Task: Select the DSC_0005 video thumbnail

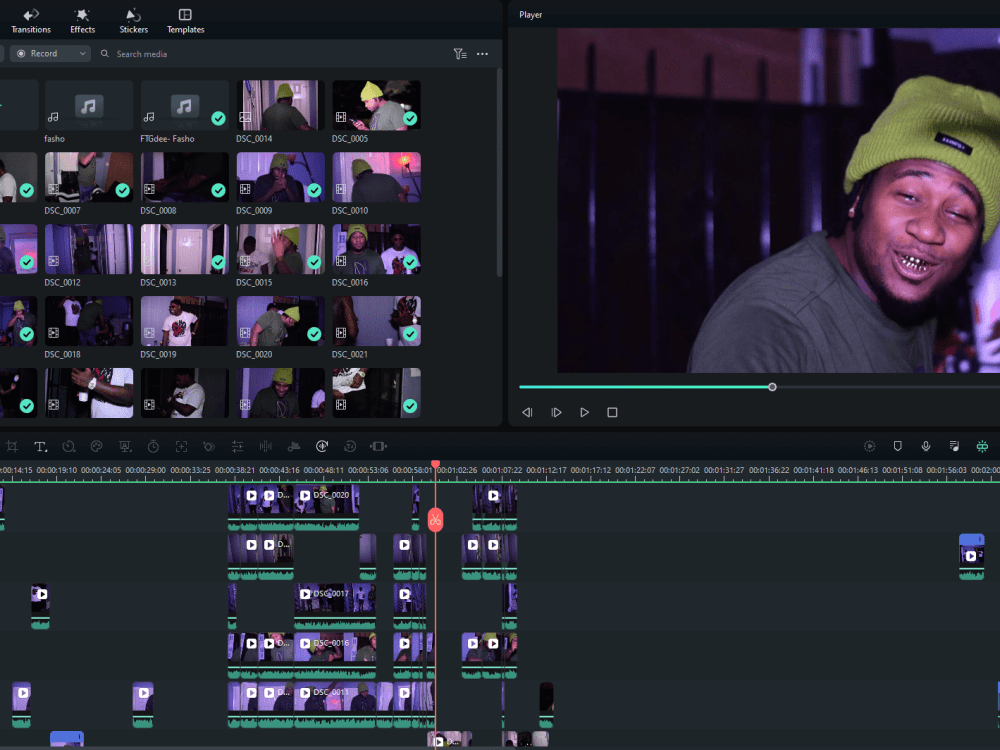Action: (x=376, y=105)
